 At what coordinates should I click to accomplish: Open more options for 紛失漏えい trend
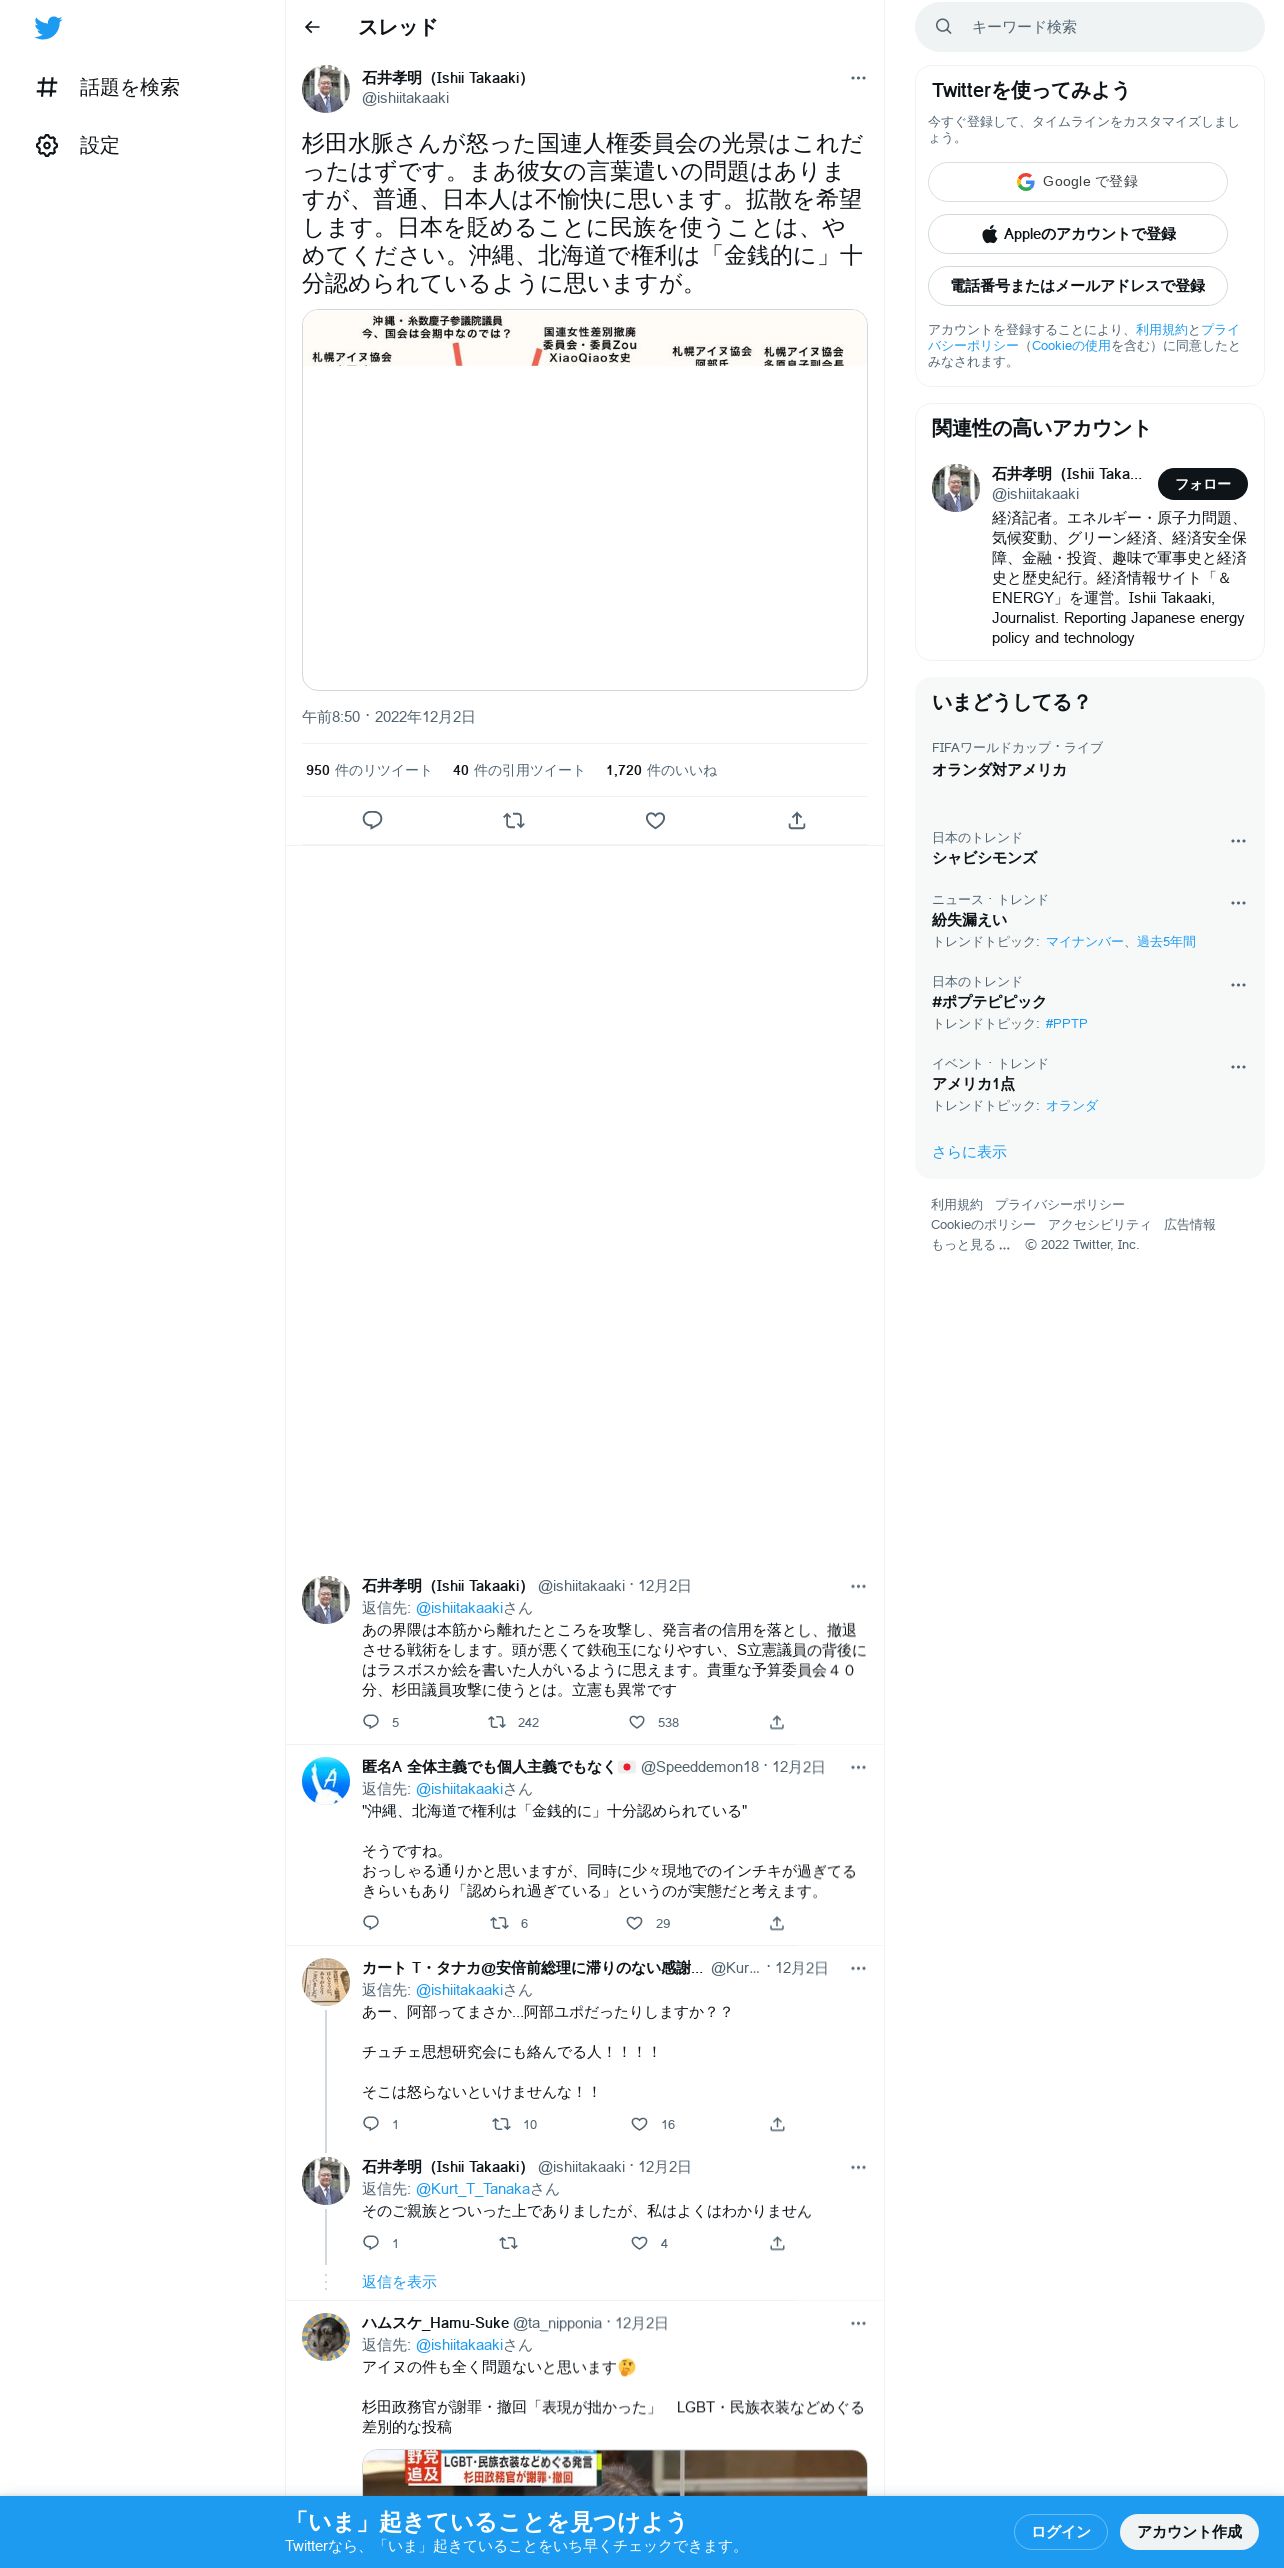[1238, 903]
